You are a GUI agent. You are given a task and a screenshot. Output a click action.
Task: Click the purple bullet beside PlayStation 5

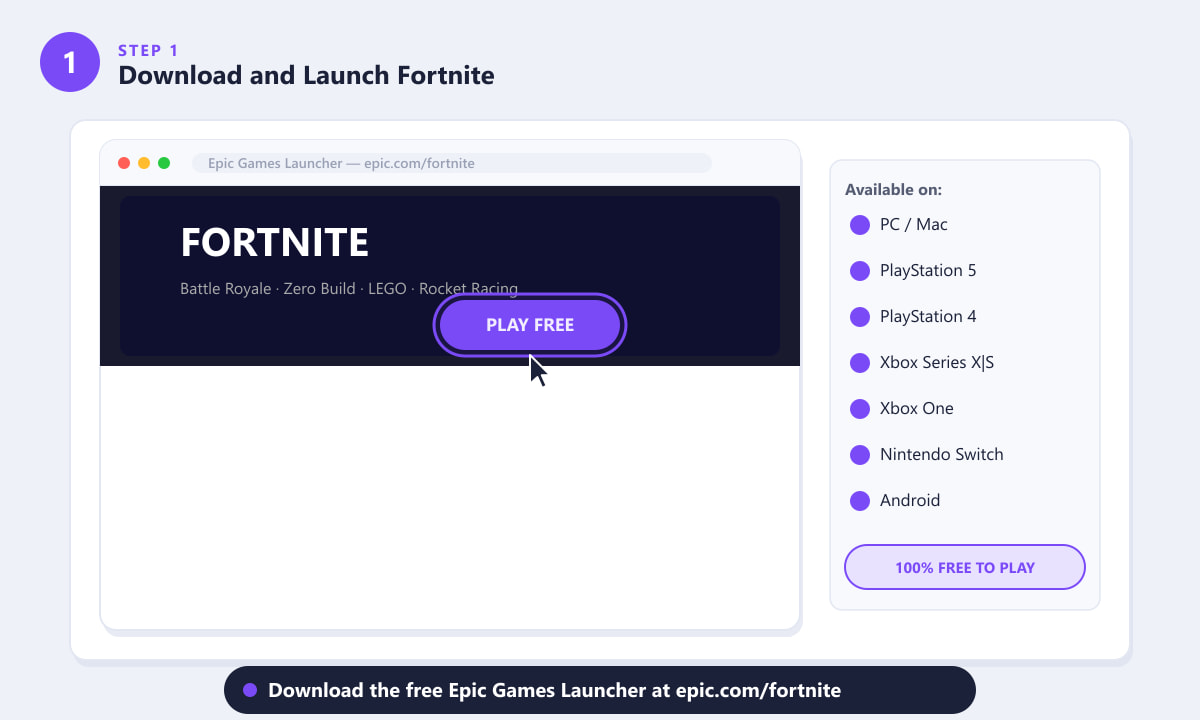[860, 271]
